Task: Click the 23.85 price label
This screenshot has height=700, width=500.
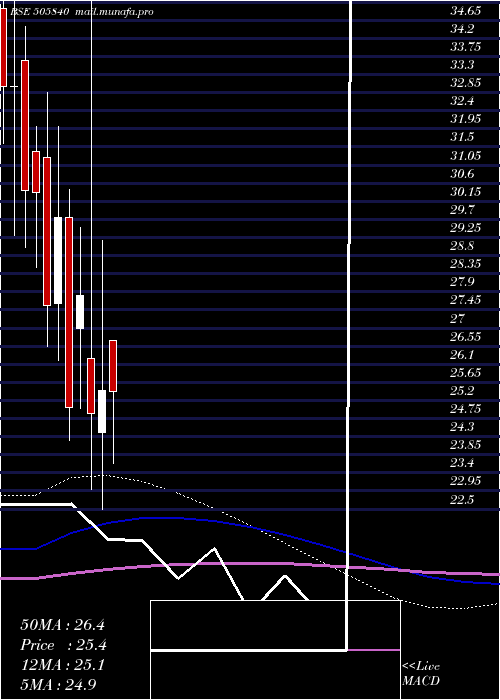Action: point(465,445)
